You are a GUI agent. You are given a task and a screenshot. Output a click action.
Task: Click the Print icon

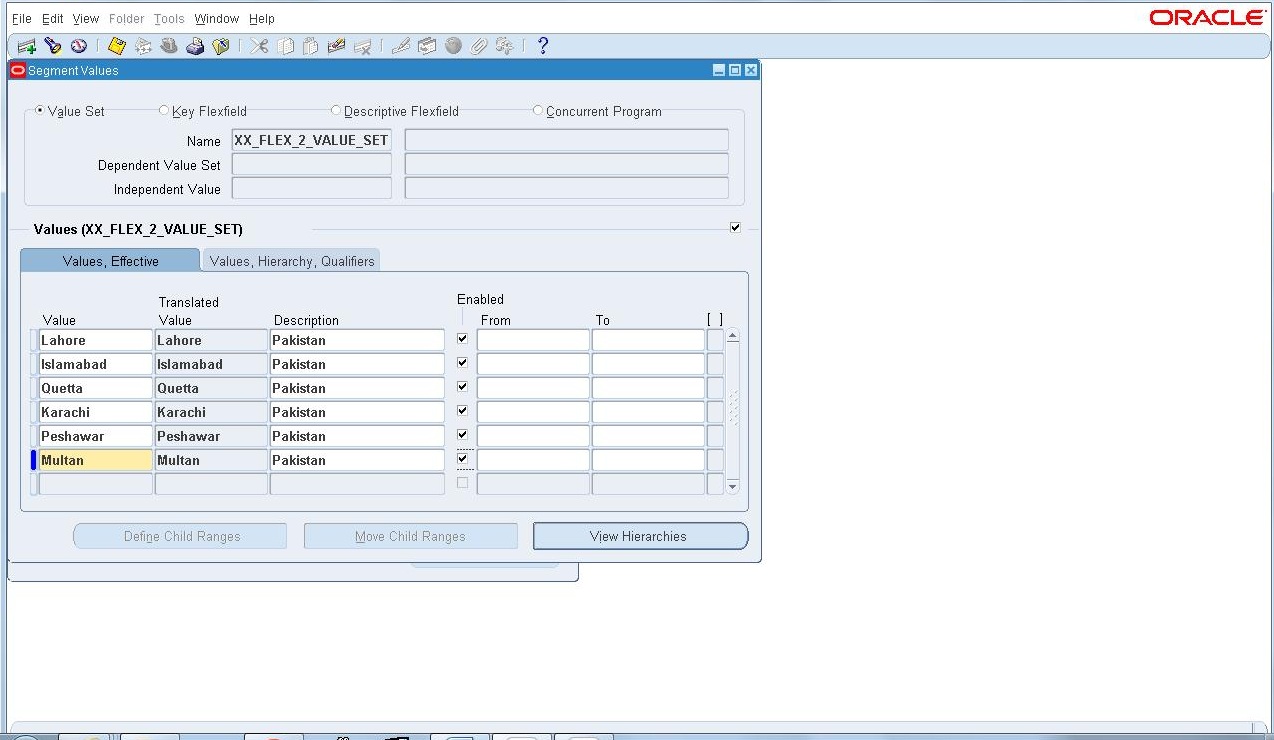(x=195, y=45)
